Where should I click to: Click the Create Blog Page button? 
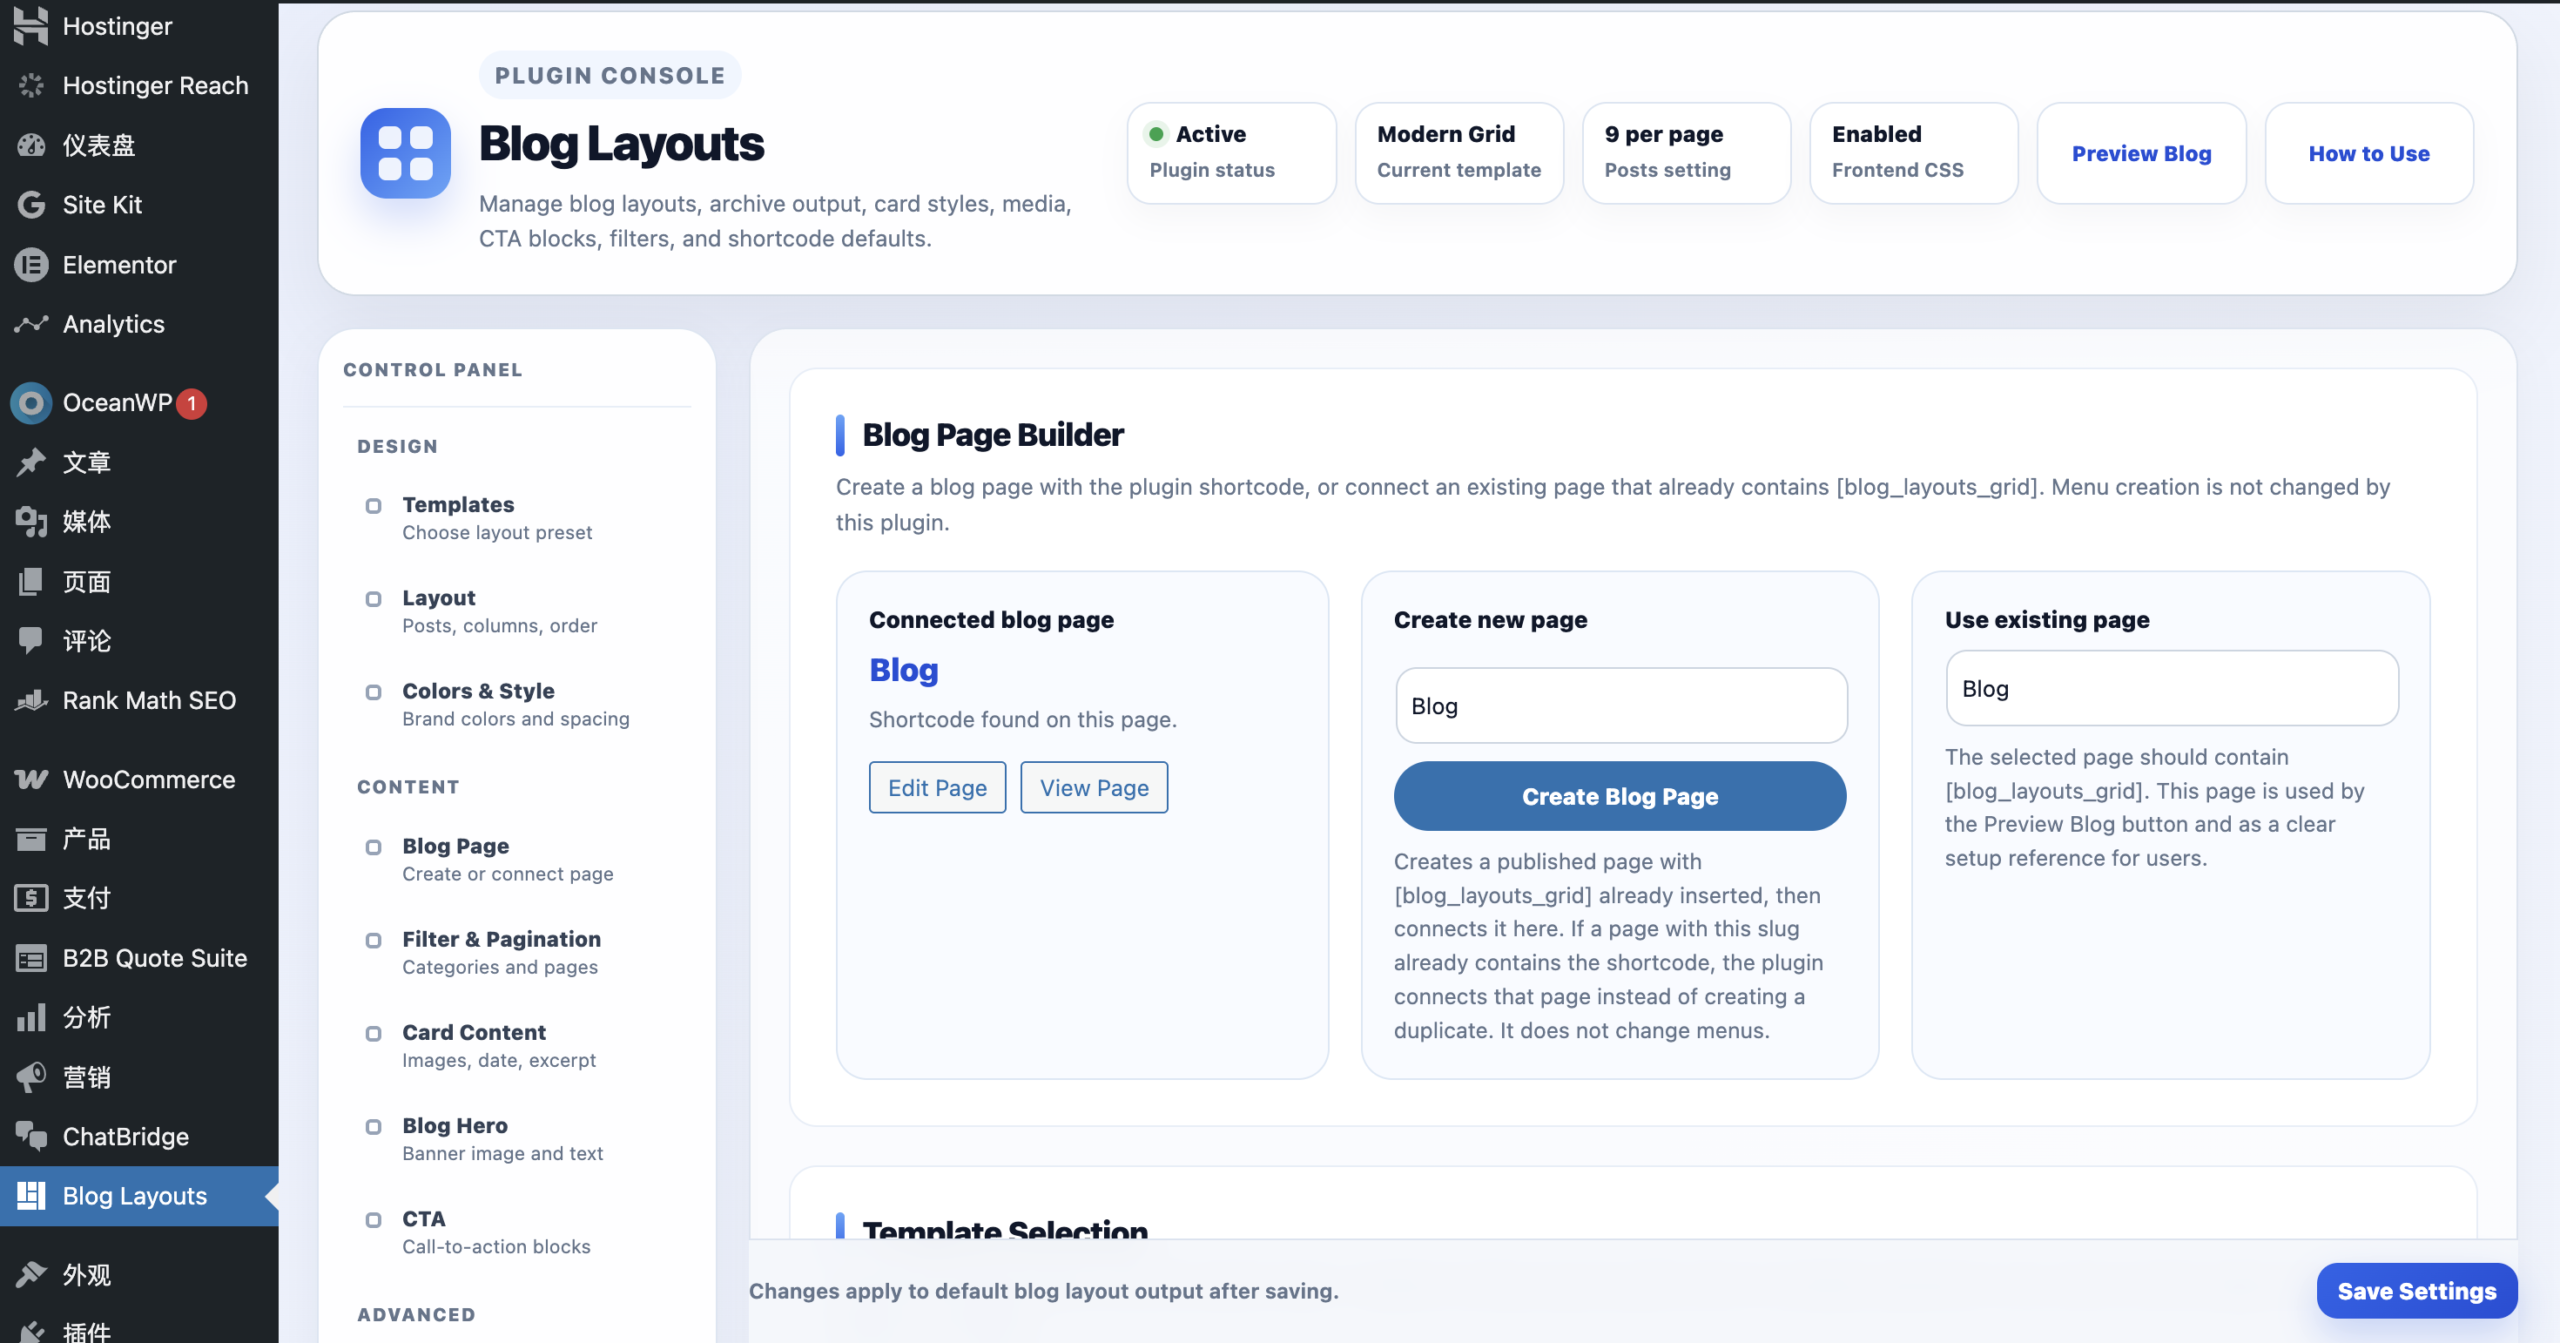pyautogui.click(x=1620, y=796)
